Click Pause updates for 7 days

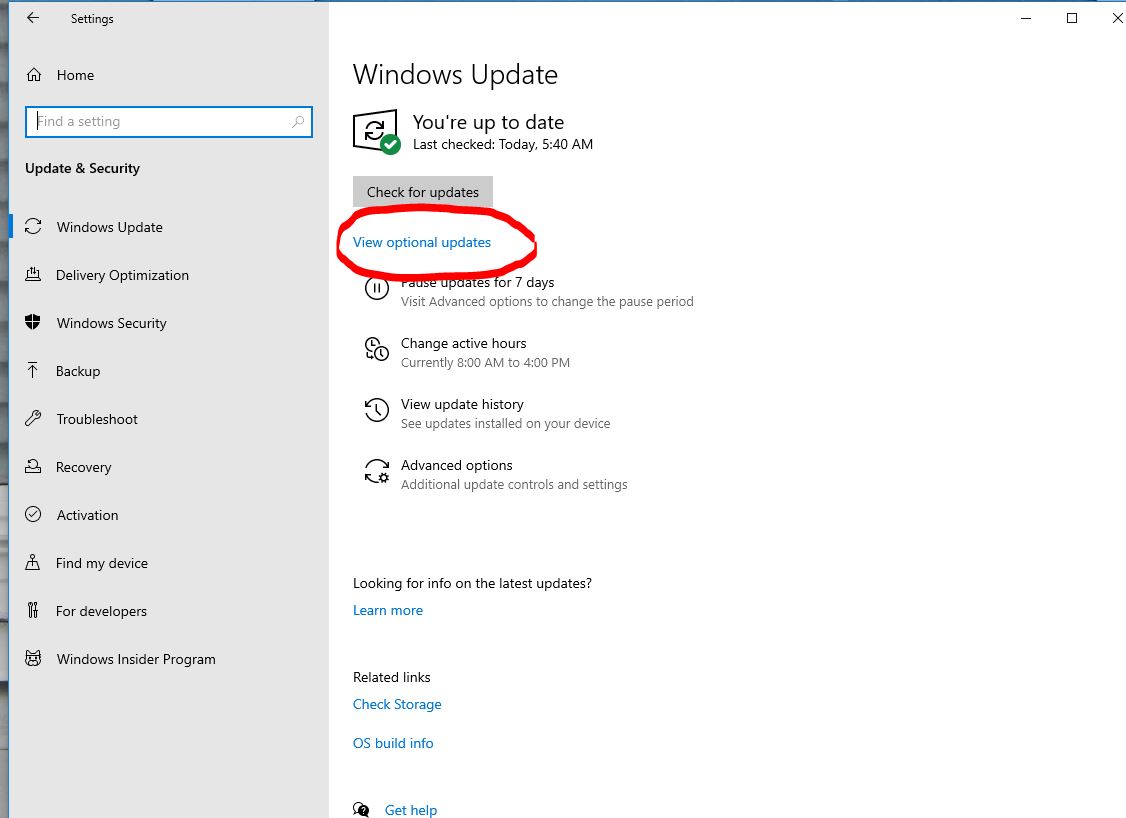coord(478,282)
